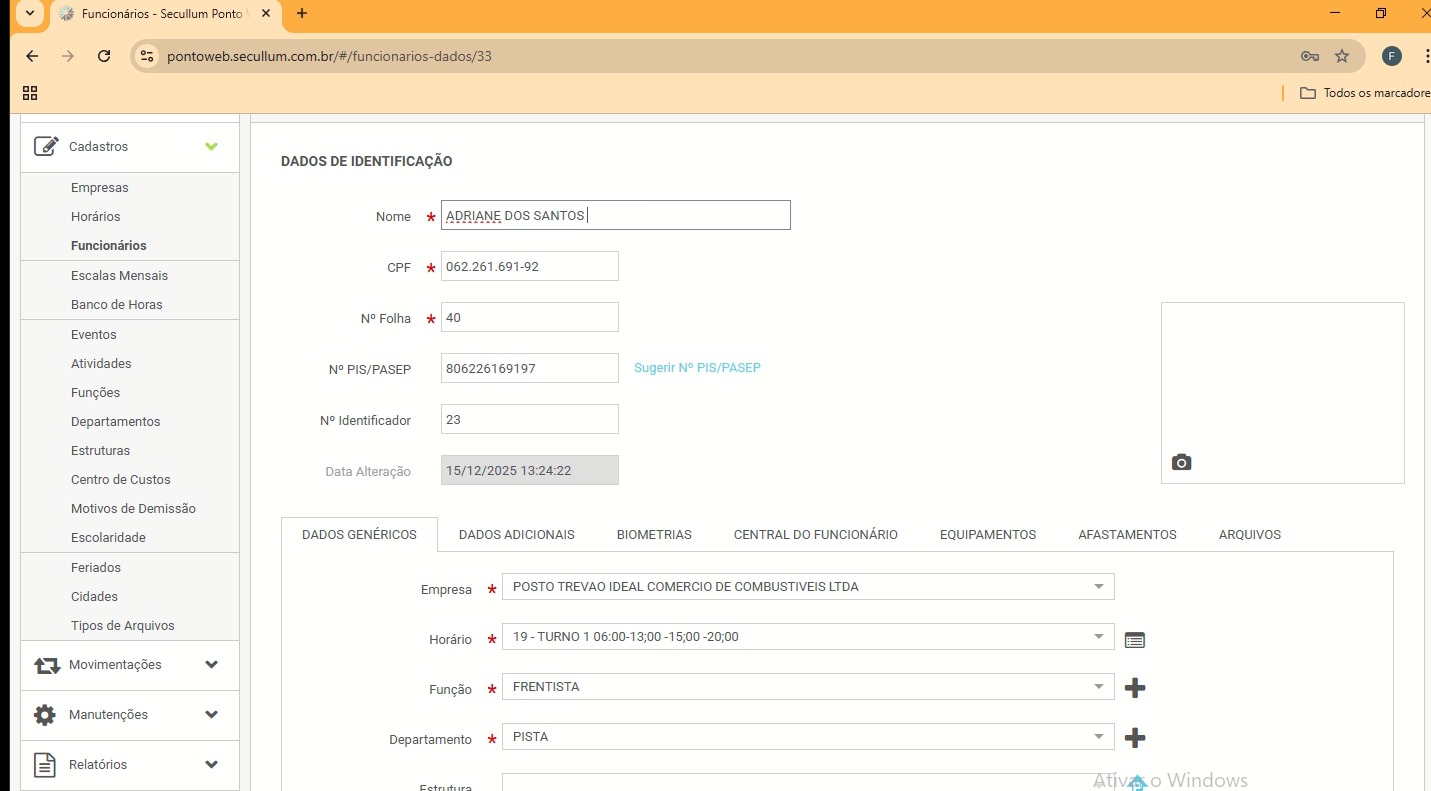Image resolution: width=1431 pixels, height=791 pixels.
Task: Go to Banco de Horas in sidebar
Action: [x=116, y=305]
